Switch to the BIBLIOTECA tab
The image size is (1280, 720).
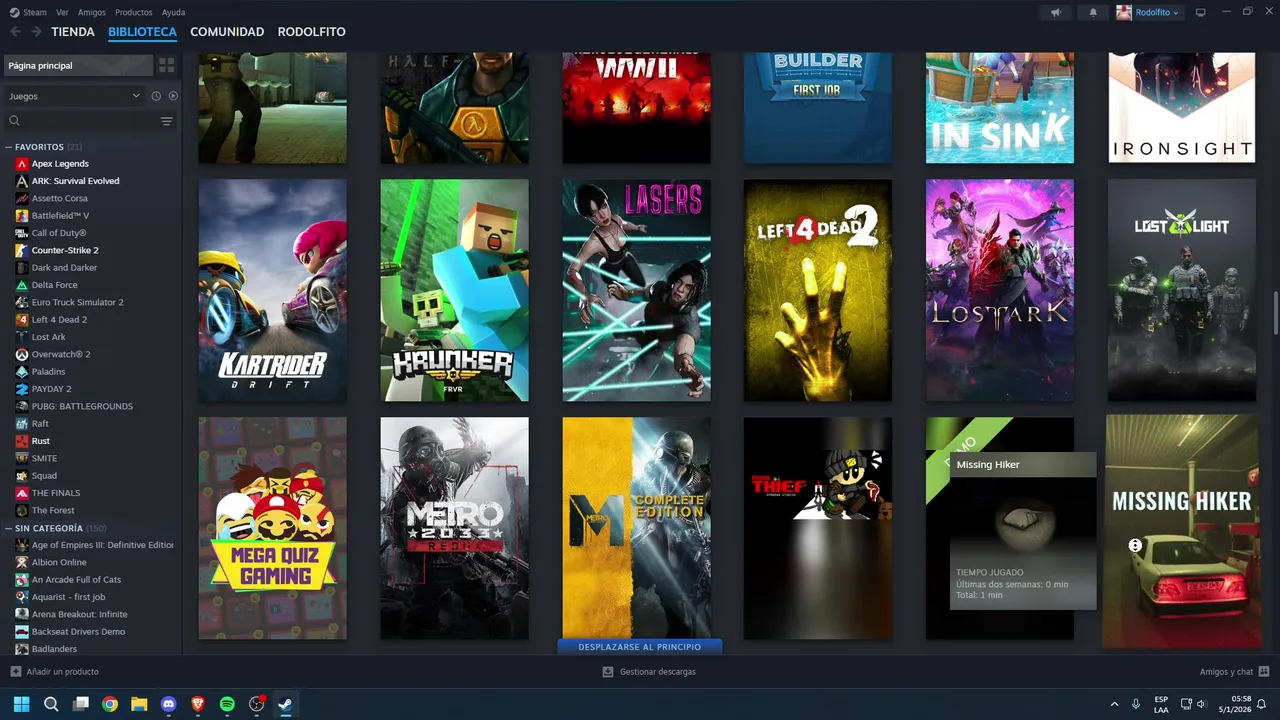(x=142, y=32)
